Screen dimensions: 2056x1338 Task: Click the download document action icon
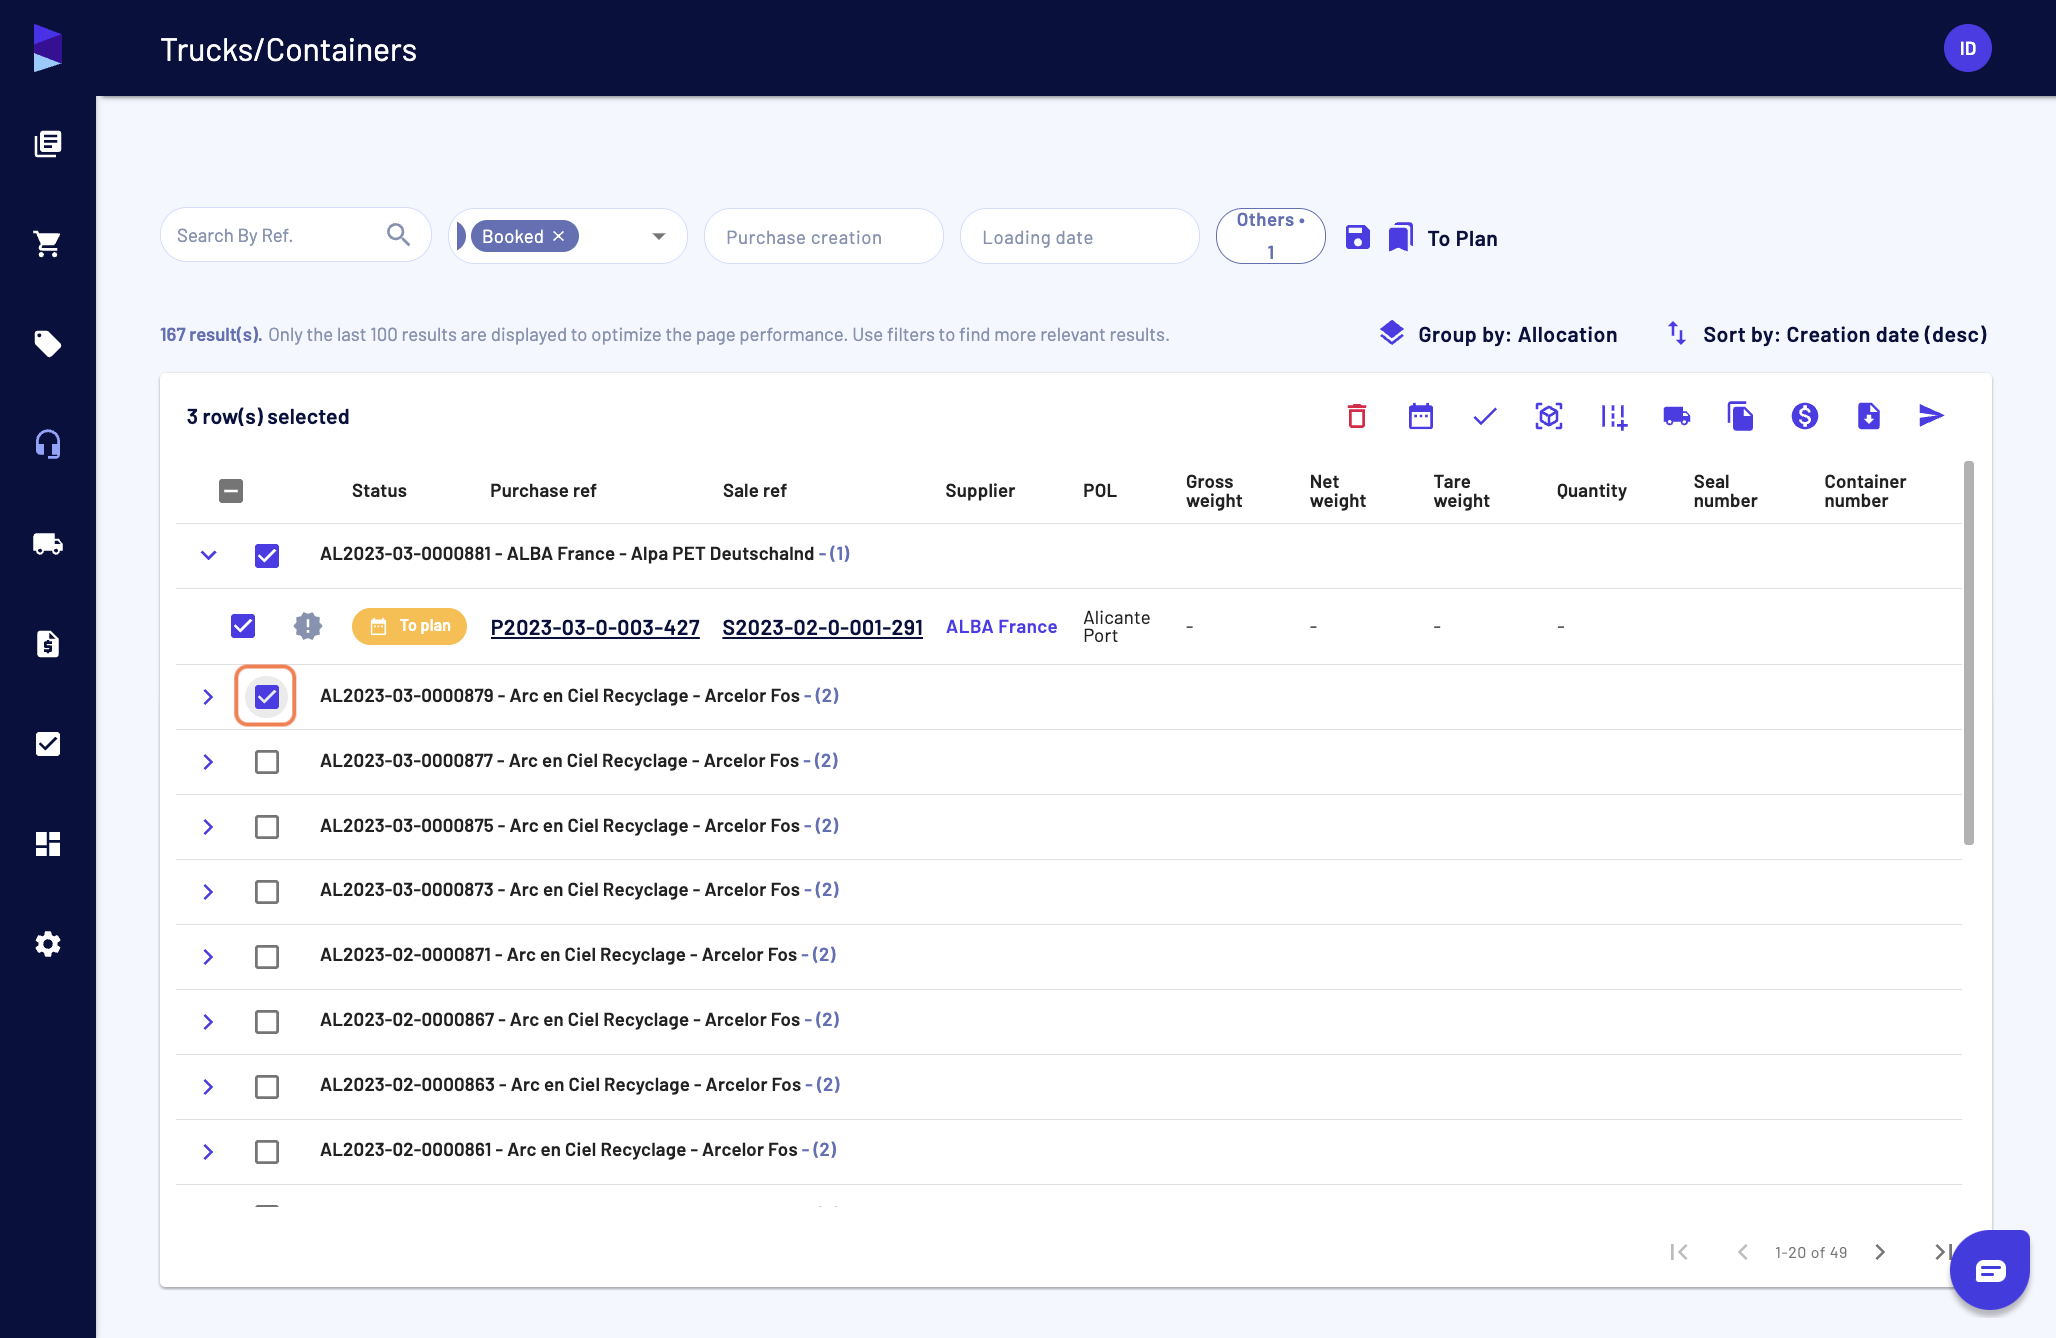point(1868,416)
